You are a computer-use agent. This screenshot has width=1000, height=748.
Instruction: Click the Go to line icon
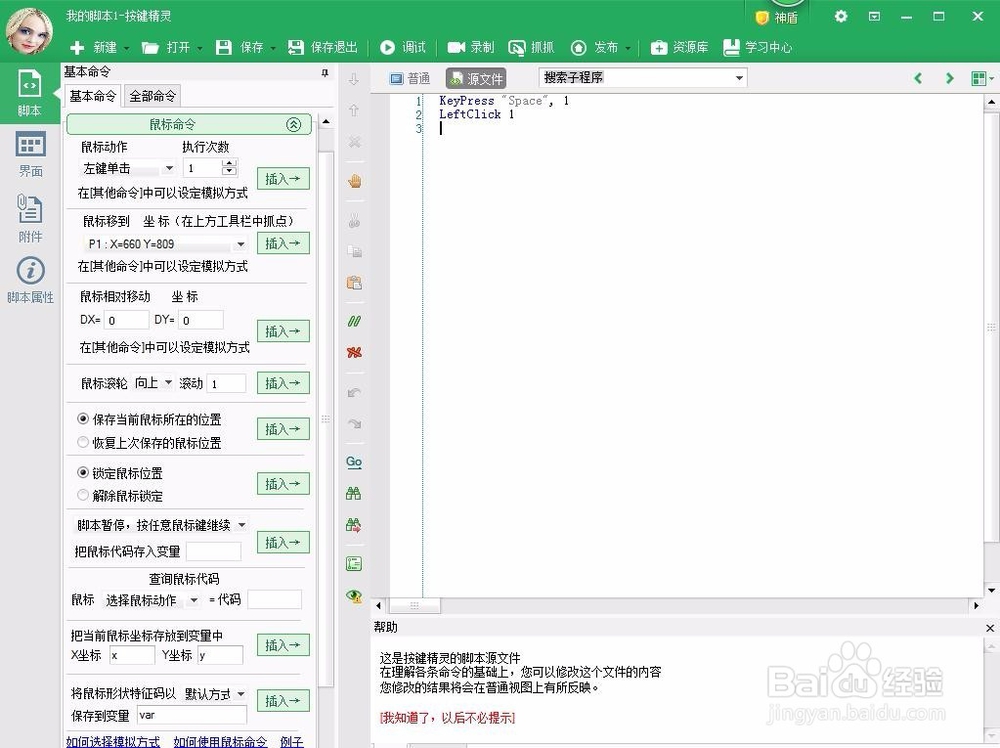pos(354,462)
